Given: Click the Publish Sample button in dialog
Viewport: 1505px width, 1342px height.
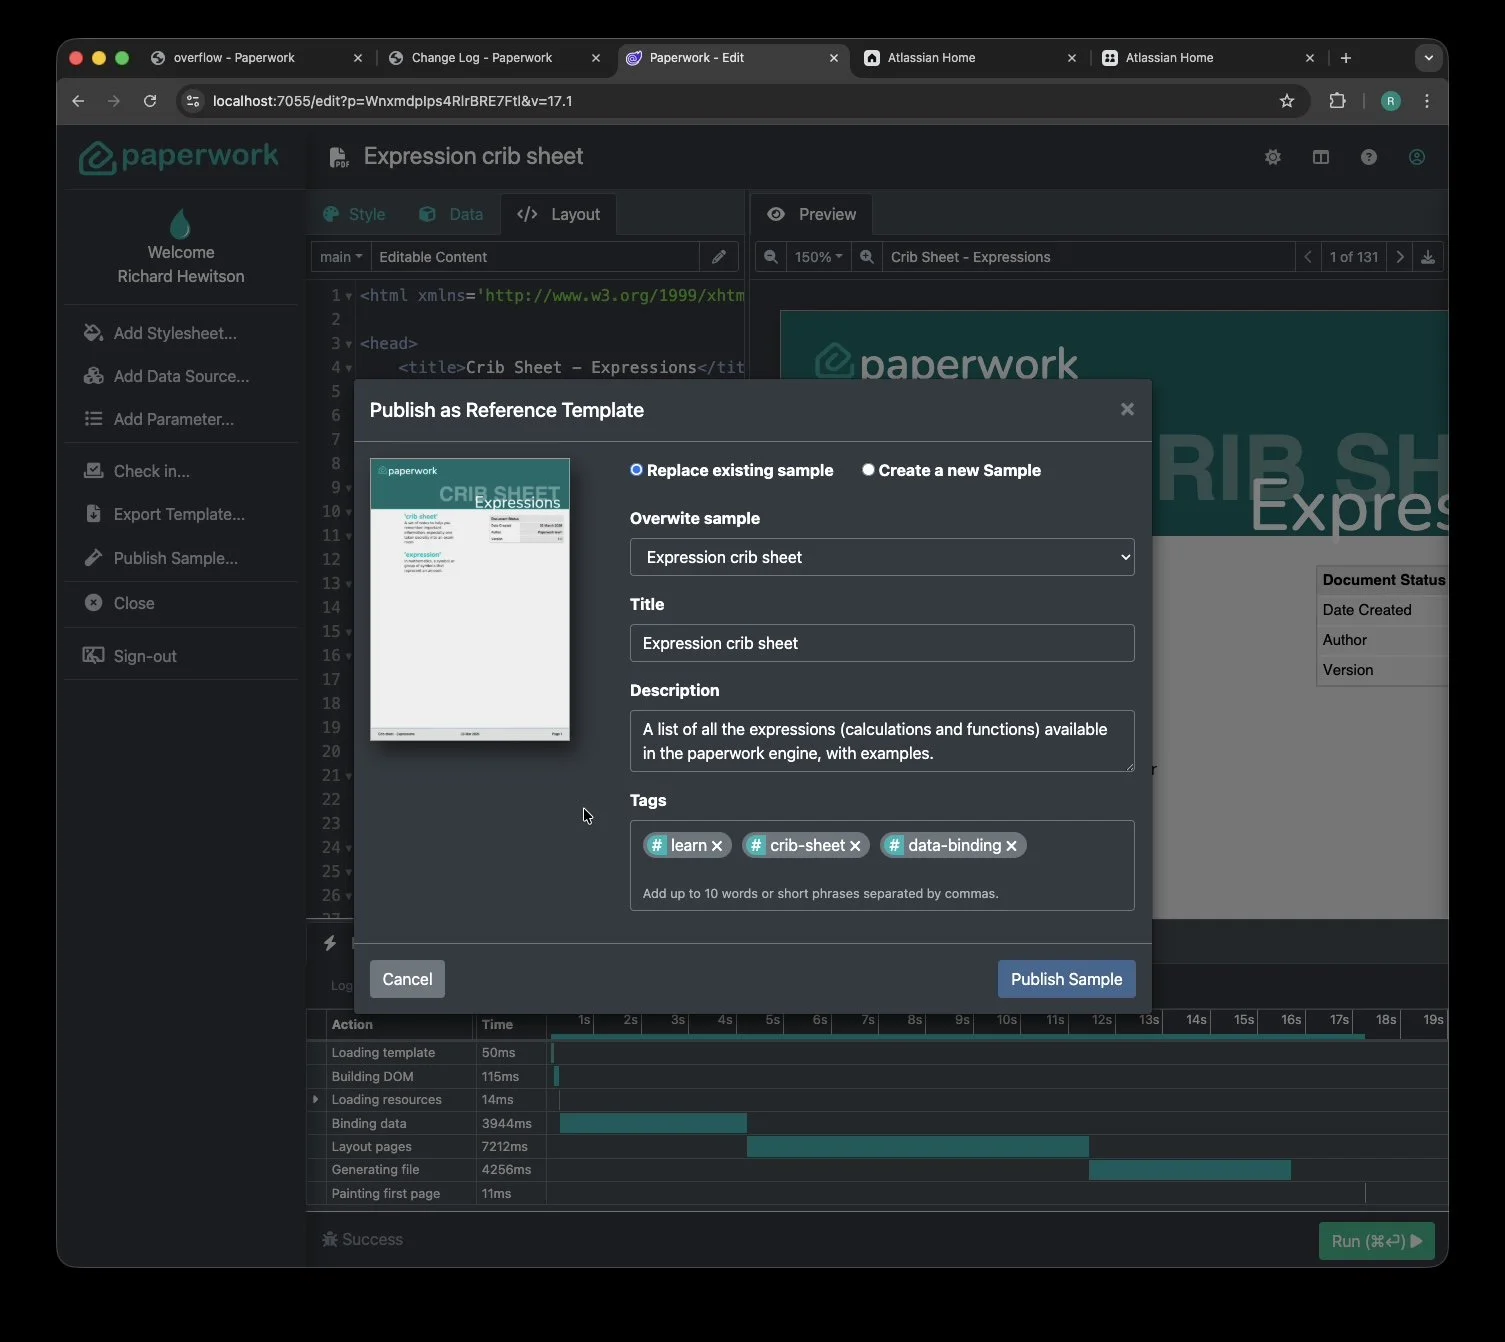Looking at the screenshot, I should 1066,979.
